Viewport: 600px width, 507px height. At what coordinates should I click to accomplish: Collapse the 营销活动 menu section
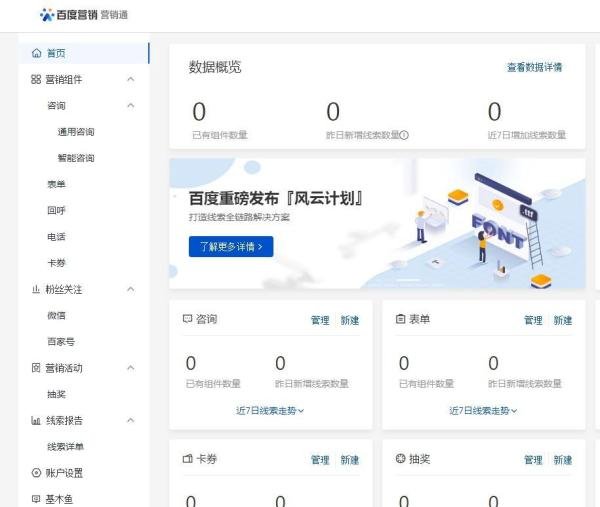coord(130,368)
